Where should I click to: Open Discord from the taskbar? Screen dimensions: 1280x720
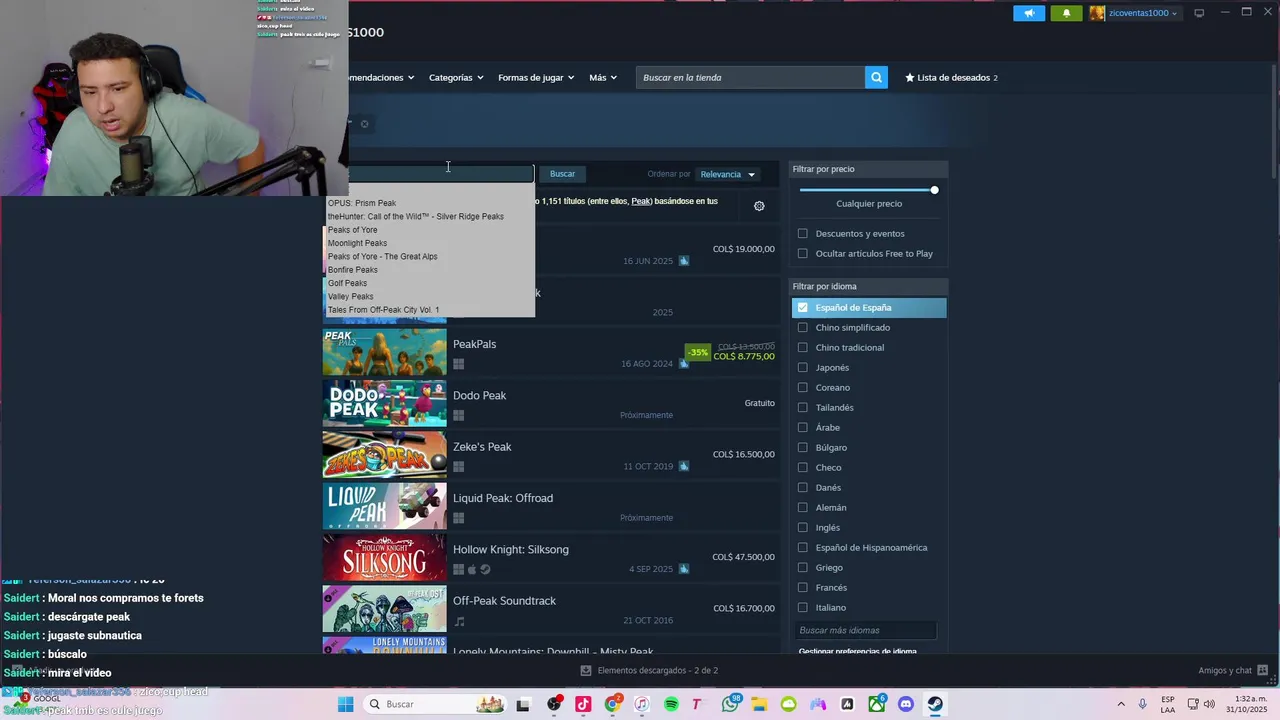coord(906,704)
